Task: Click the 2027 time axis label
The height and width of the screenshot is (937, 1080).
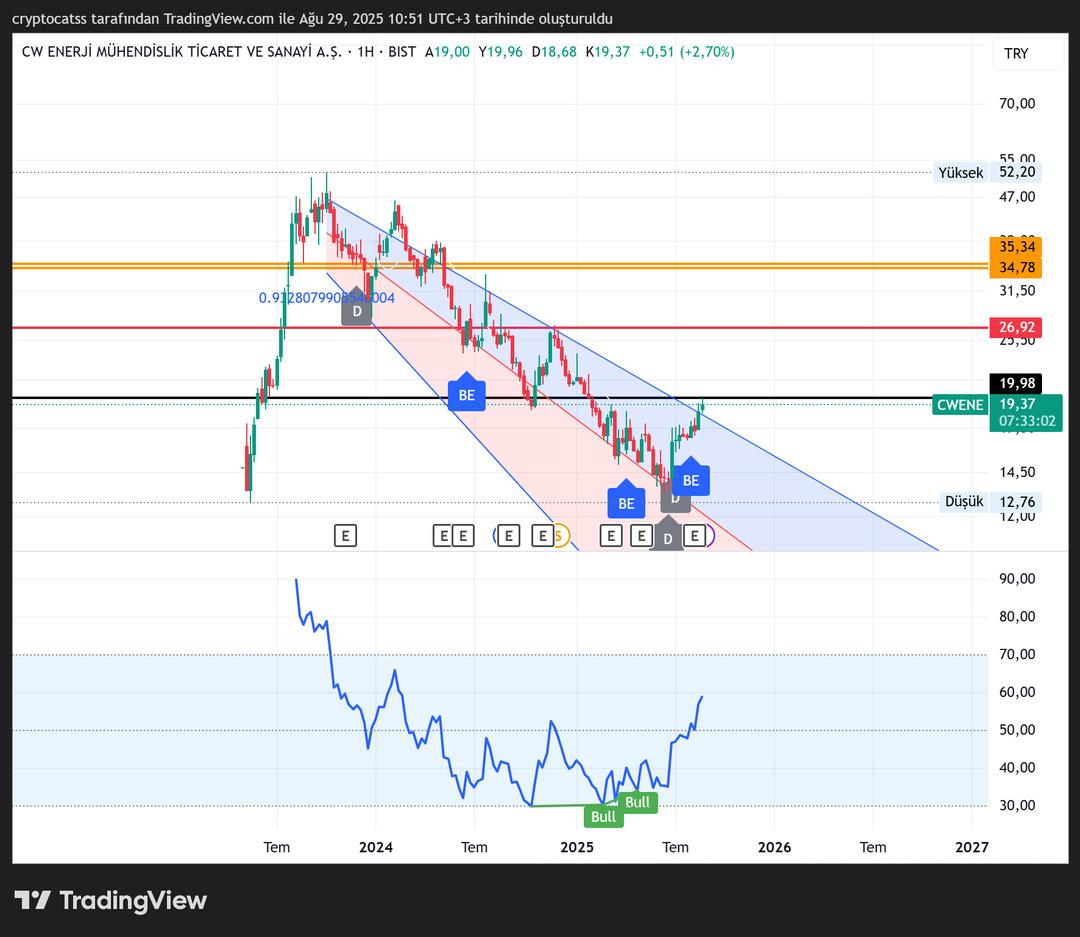Action: (971, 847)
